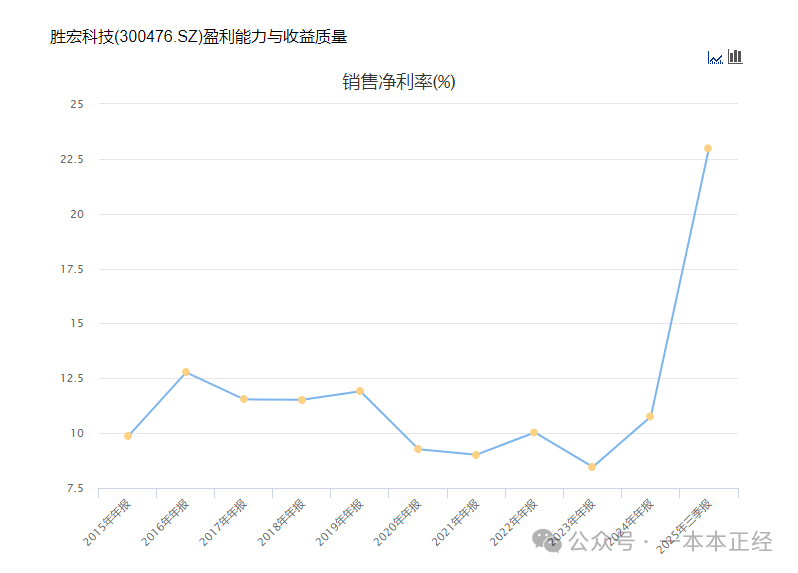The height and width of the screenshot is (573, 798).
Task: Click the 销售净利率(%) chart title
Action: (x=398, y=82)
